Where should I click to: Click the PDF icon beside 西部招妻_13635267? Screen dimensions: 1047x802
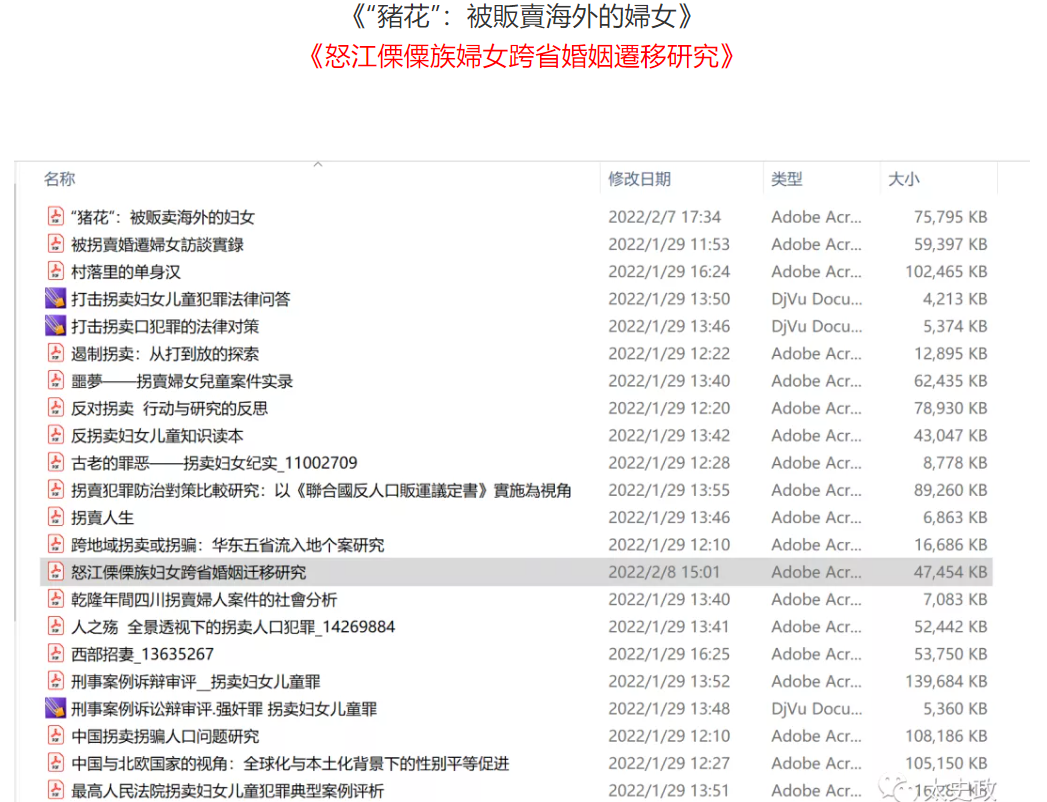(x=55, y=654)
